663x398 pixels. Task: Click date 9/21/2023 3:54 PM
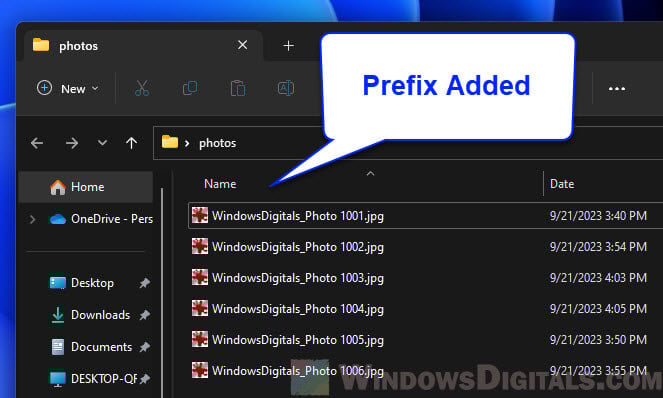click(x=598, y=247)
